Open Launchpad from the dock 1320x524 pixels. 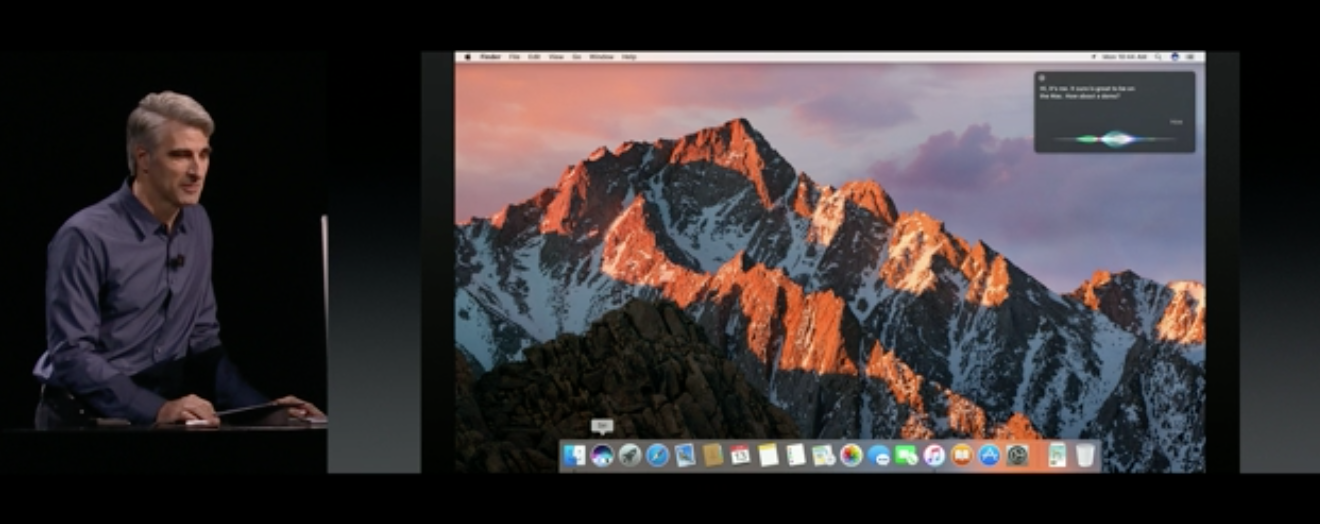coord(630,456)
